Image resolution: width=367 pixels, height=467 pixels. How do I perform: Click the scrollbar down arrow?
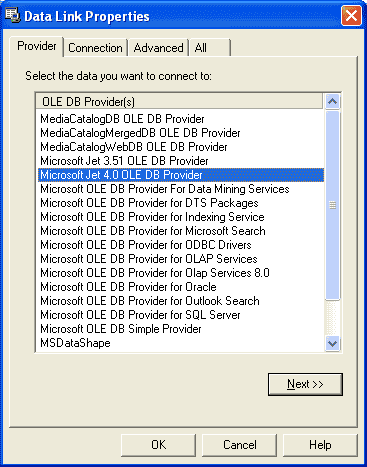tap(332, 343)
